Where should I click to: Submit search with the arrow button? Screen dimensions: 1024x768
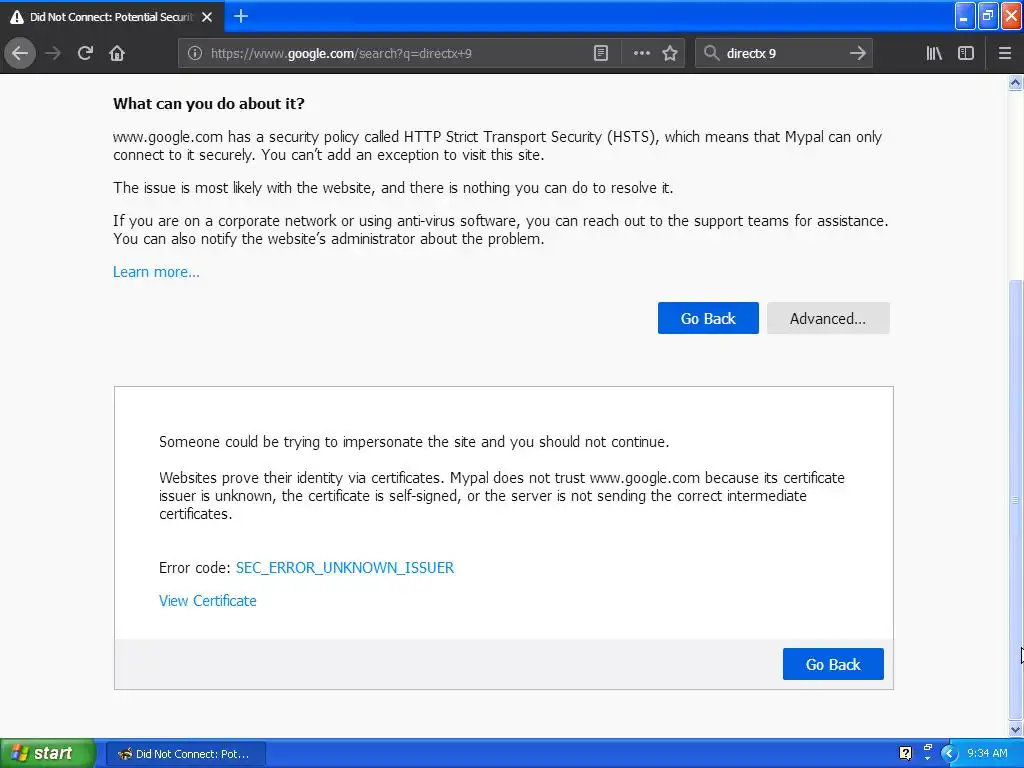(857, 54)
